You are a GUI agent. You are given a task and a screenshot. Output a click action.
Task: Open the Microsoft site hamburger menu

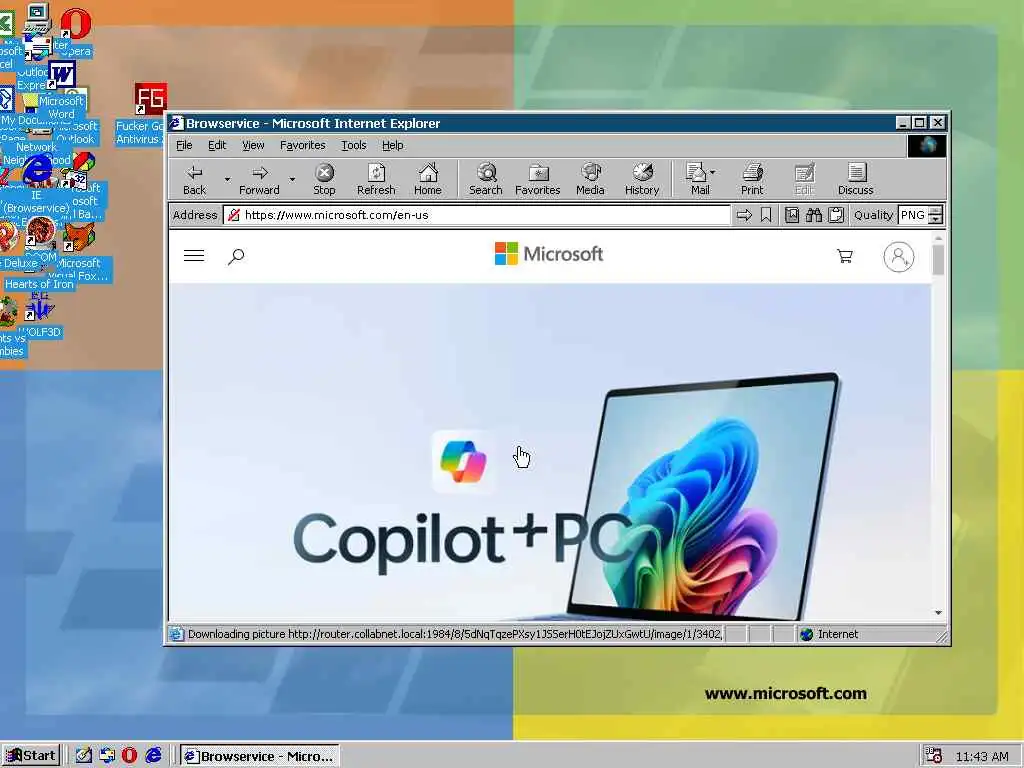[194, 255]
